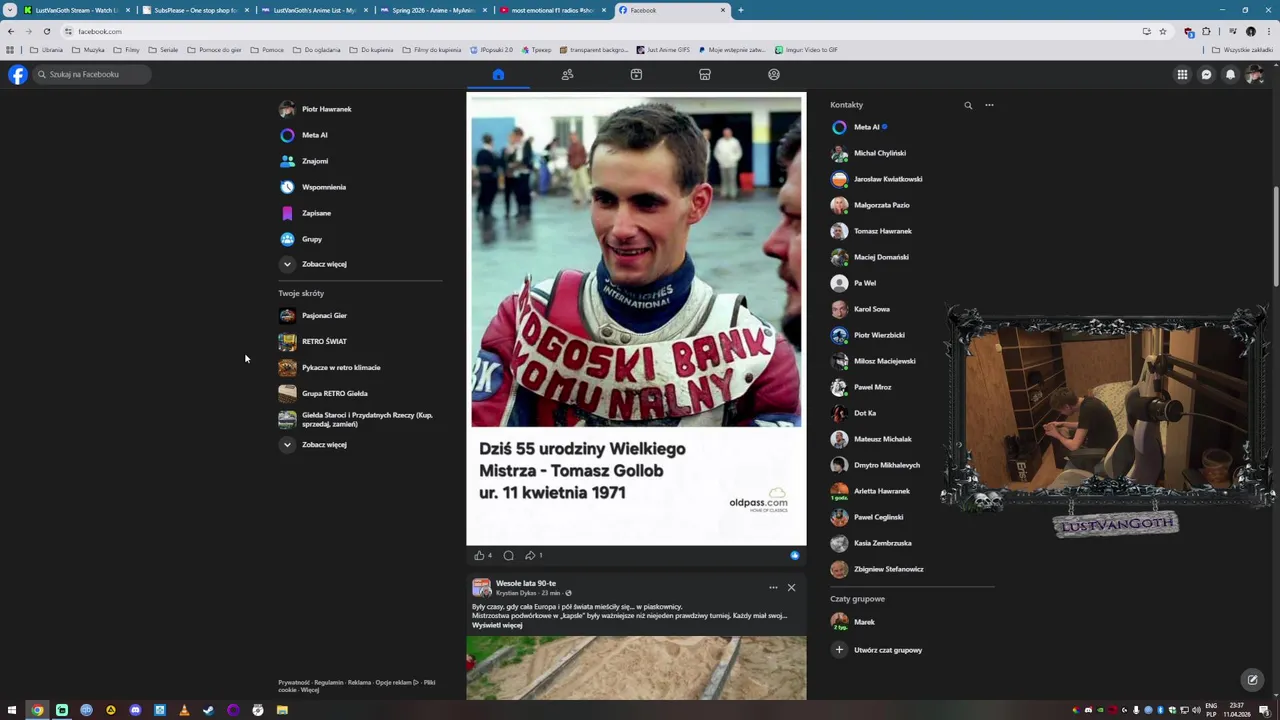Open the Watch video icon in top navigation
Viewport: 1280px width, 720px height.
pyautogui.click(x=636, y=74)
